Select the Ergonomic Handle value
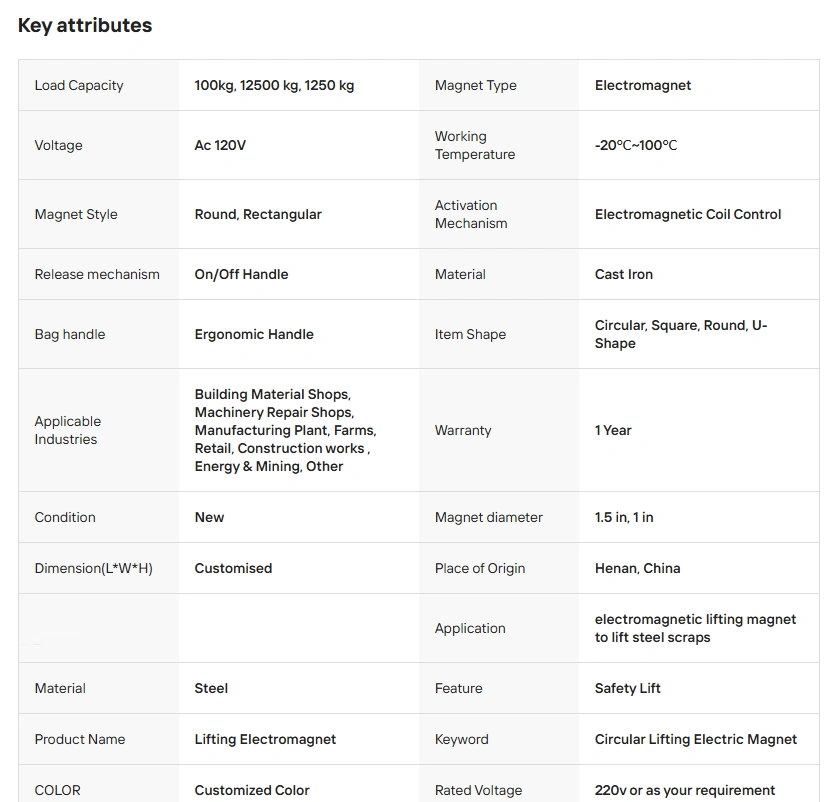The width and height of the screenshot is (840, 802). coord(254,334)
